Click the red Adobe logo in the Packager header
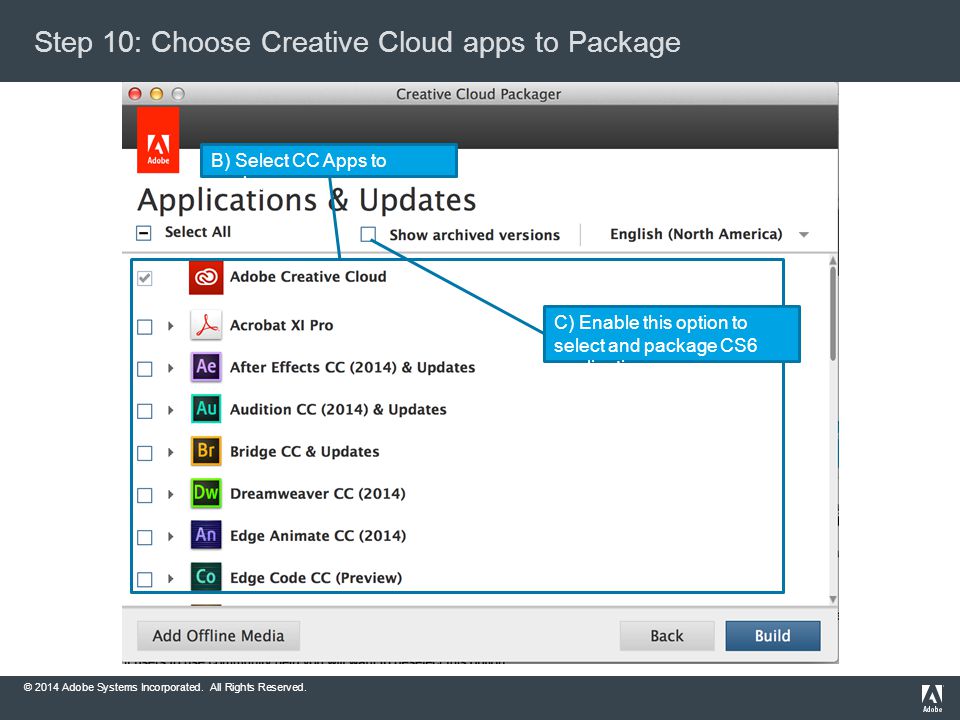 pyautogui.click(x=158, y=140)
